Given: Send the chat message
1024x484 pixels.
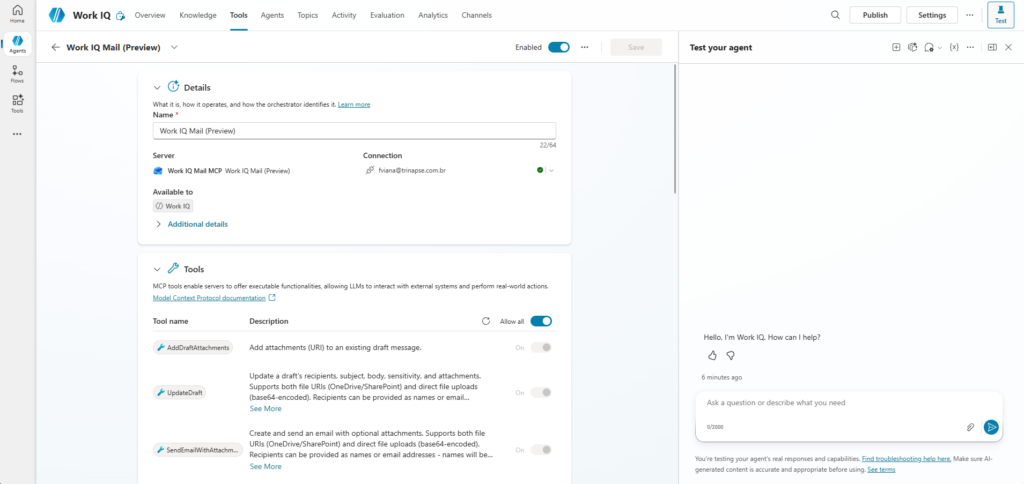Looking at the screenshot, I should 991,427.
